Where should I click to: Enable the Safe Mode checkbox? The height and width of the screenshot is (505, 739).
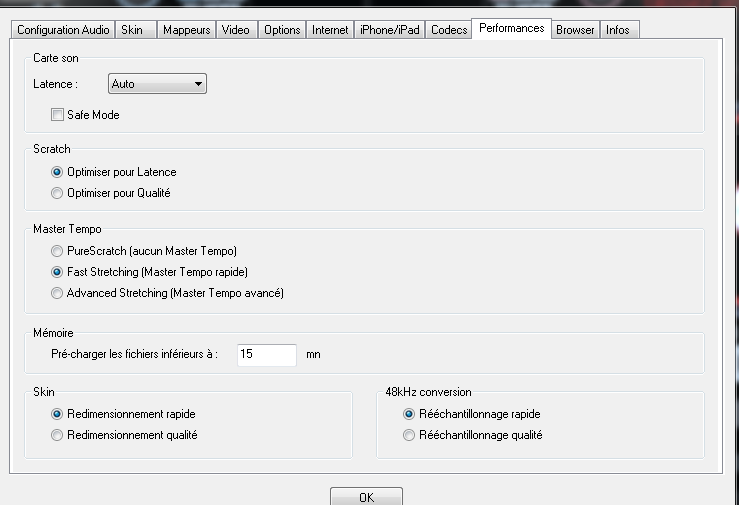[x=58, y=115]
